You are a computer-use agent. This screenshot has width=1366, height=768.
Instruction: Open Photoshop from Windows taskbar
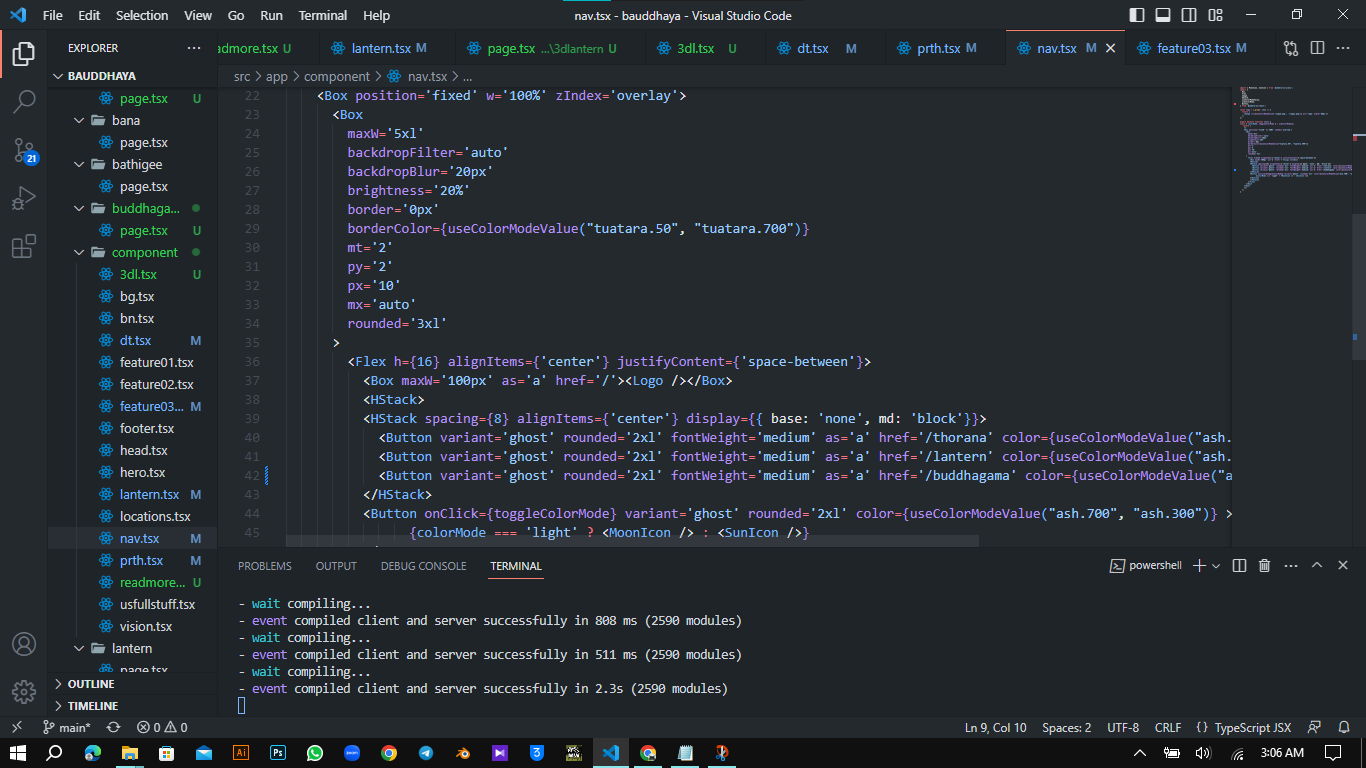pyautogui.click(x=278, y=753)
